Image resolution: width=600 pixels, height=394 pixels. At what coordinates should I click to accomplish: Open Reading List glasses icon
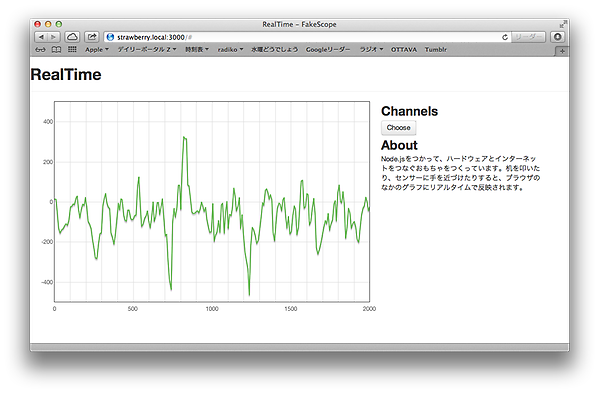(x=40, y=50)
